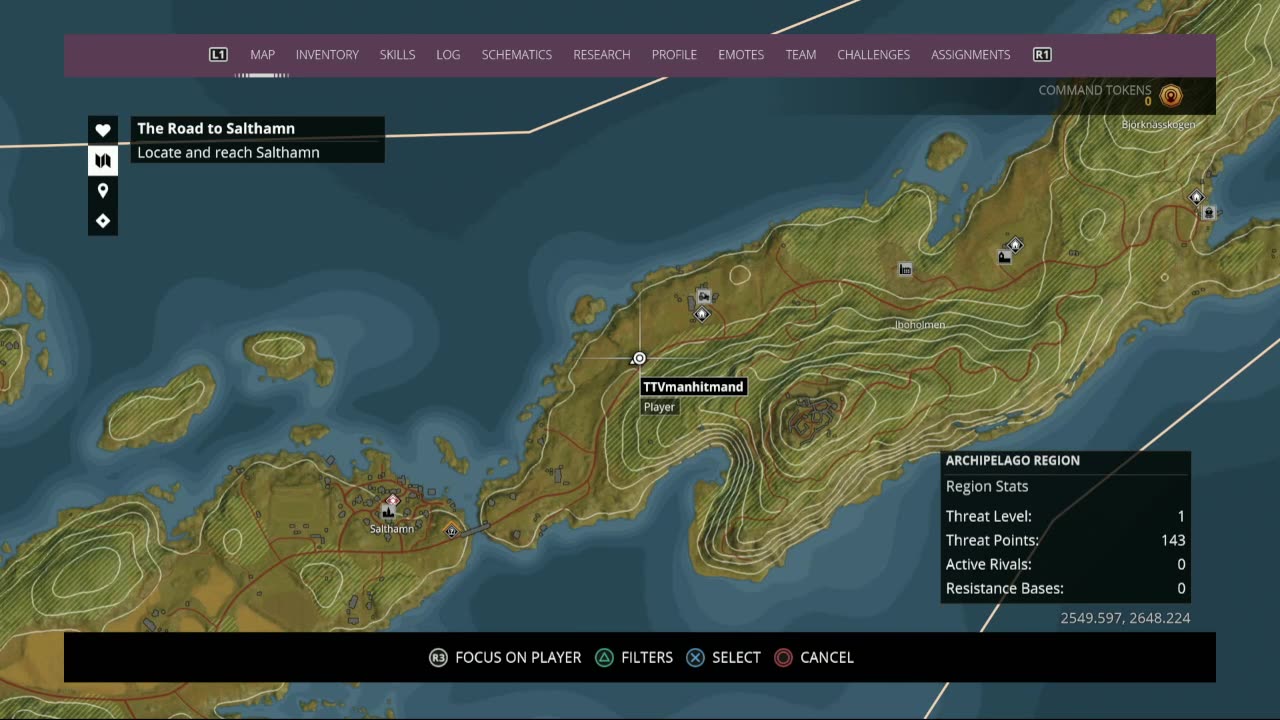This screenshot has width=1280, height=720.
Task: Click the Active Rivals stat row
Action: 1065,564
